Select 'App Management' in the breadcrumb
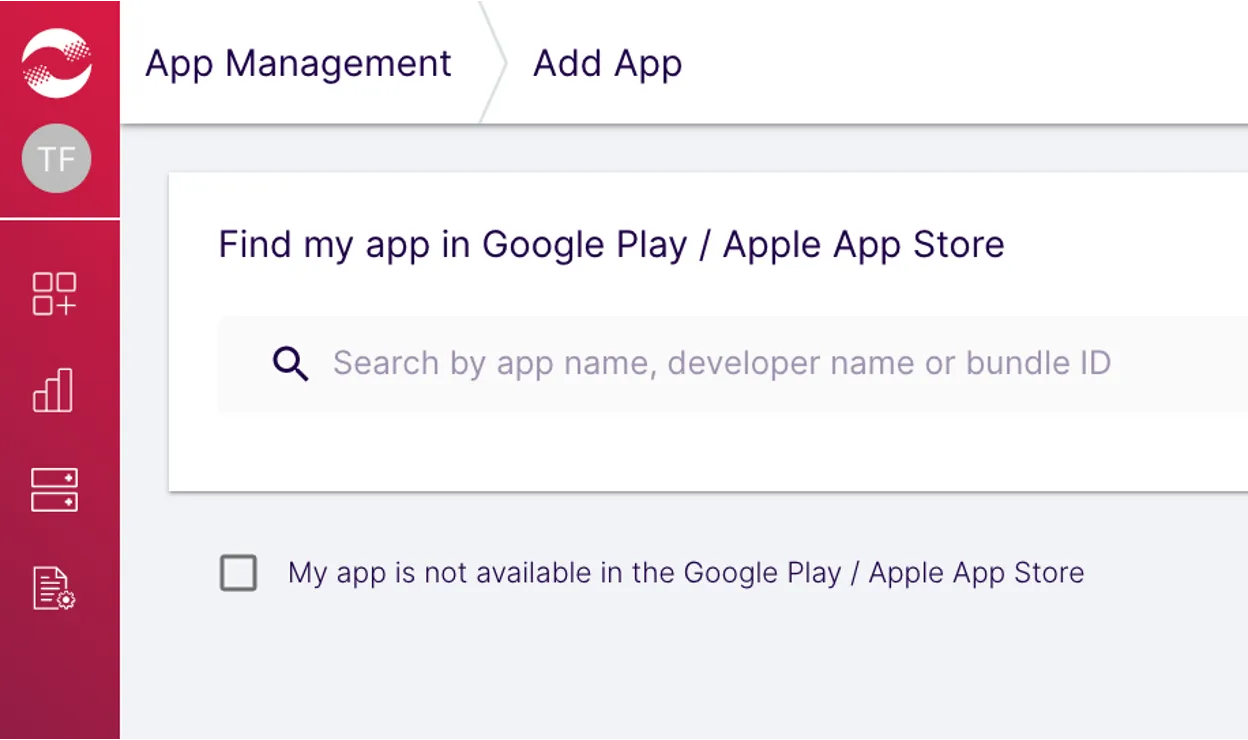 (298, 63)
